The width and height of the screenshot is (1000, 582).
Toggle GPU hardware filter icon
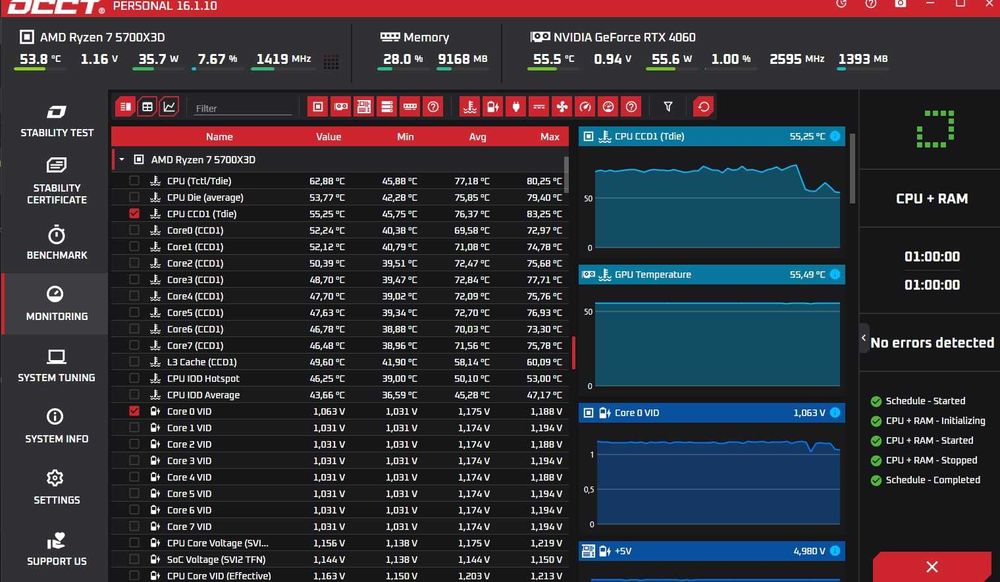point(341,107)
